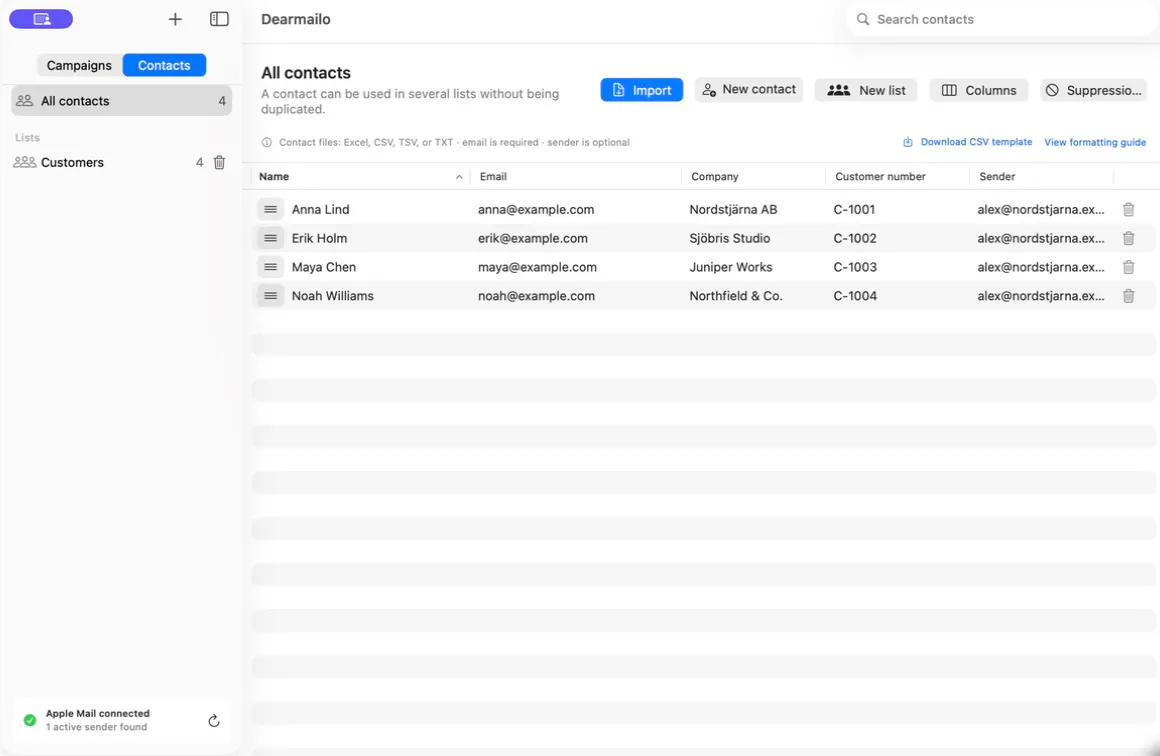Click the Juniper Works company cell

731,267
